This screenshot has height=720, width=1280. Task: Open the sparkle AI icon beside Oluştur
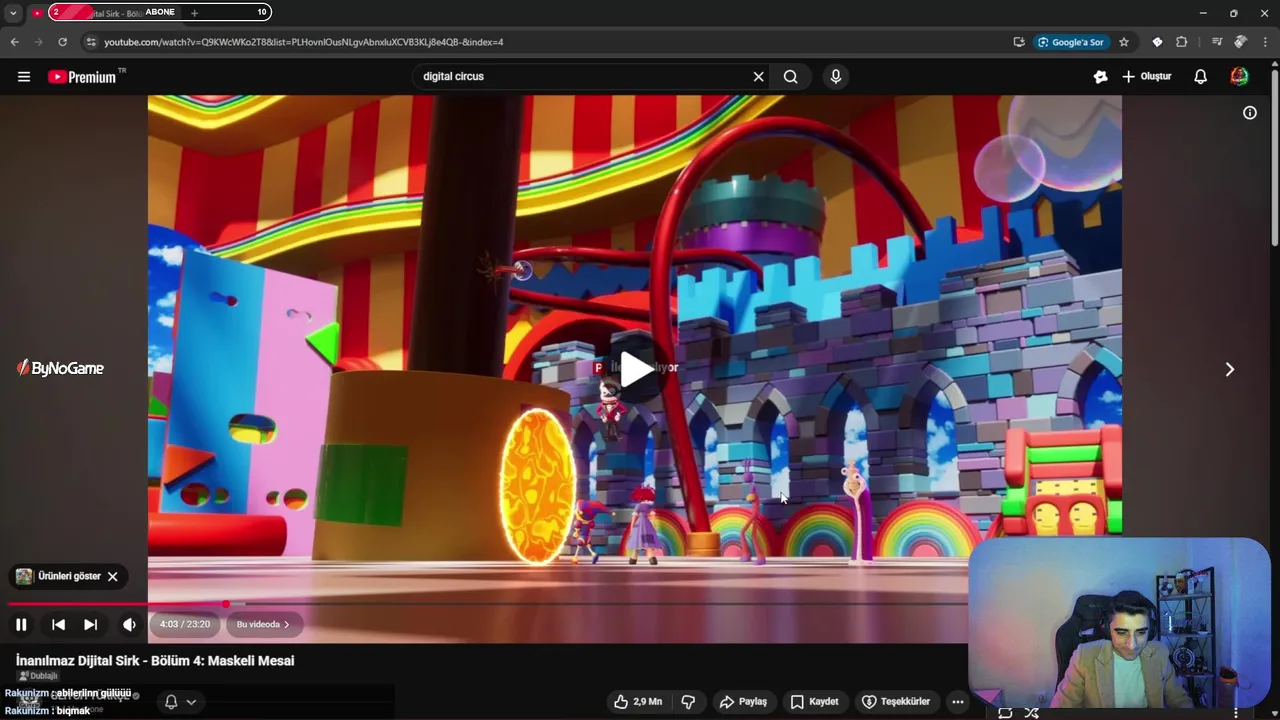pyautogui.click(x=1100, y=76)
